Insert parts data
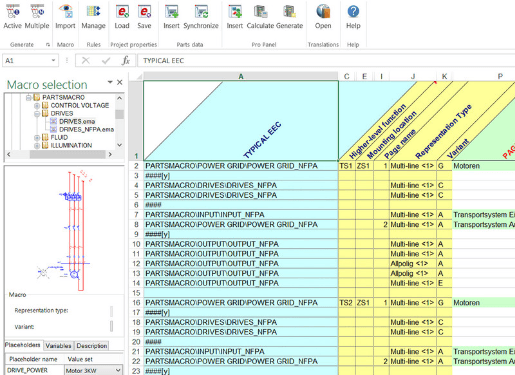515x375 pixels. pos(171,17)
